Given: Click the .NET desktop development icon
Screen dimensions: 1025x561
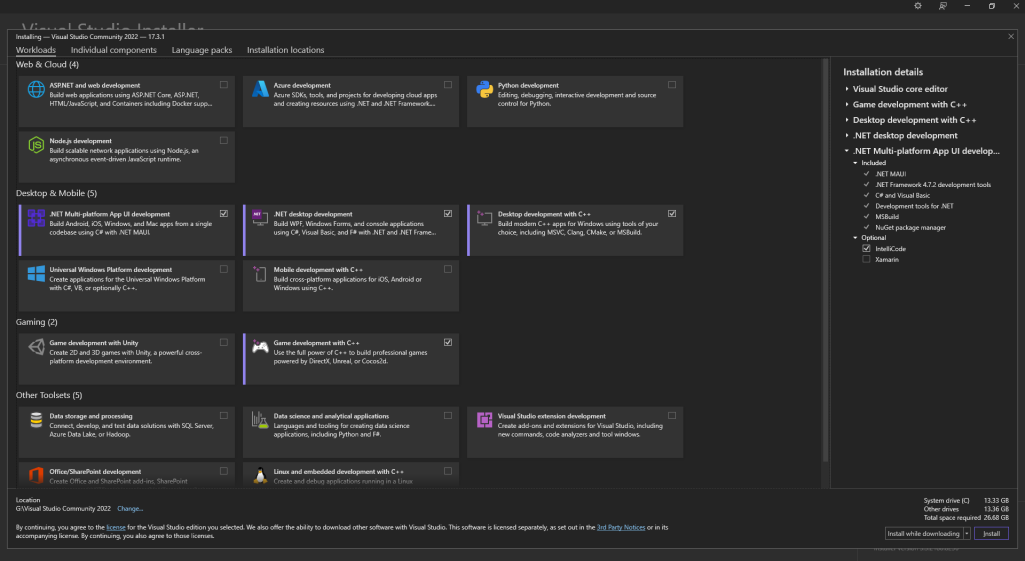Looking at the screenshot, I should [260, 218].
